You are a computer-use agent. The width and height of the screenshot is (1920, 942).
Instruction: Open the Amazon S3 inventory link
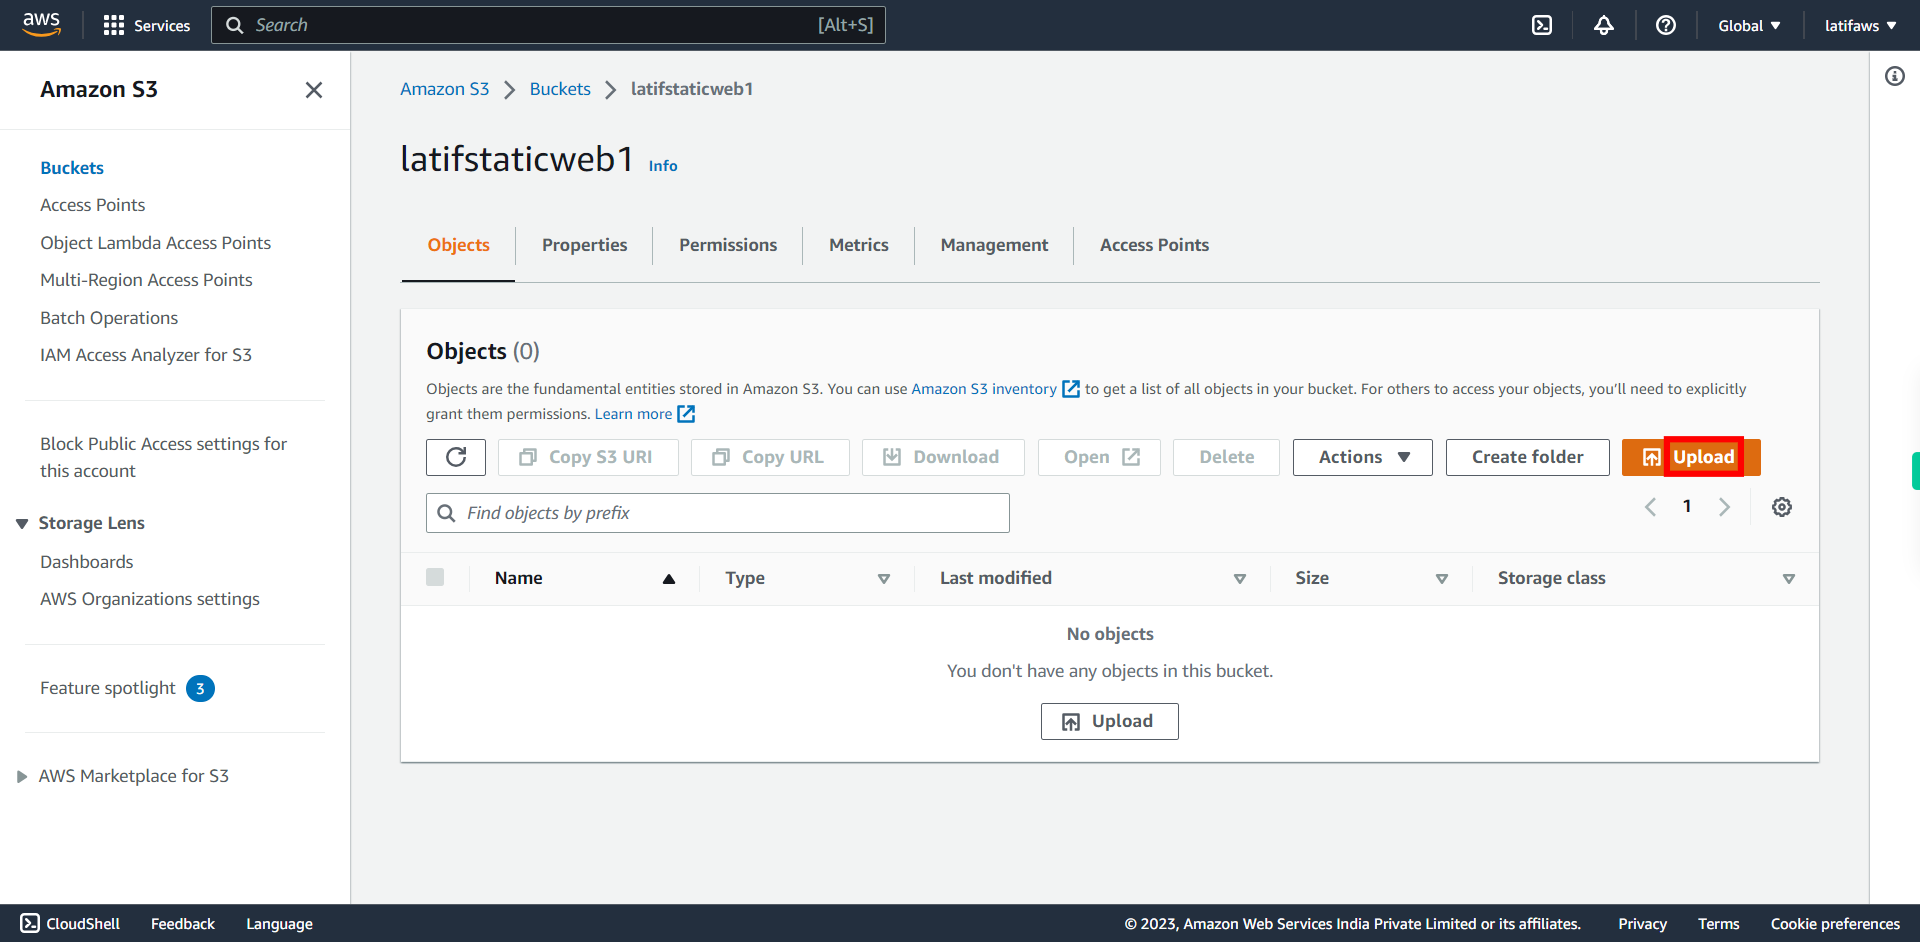(984, 389)
